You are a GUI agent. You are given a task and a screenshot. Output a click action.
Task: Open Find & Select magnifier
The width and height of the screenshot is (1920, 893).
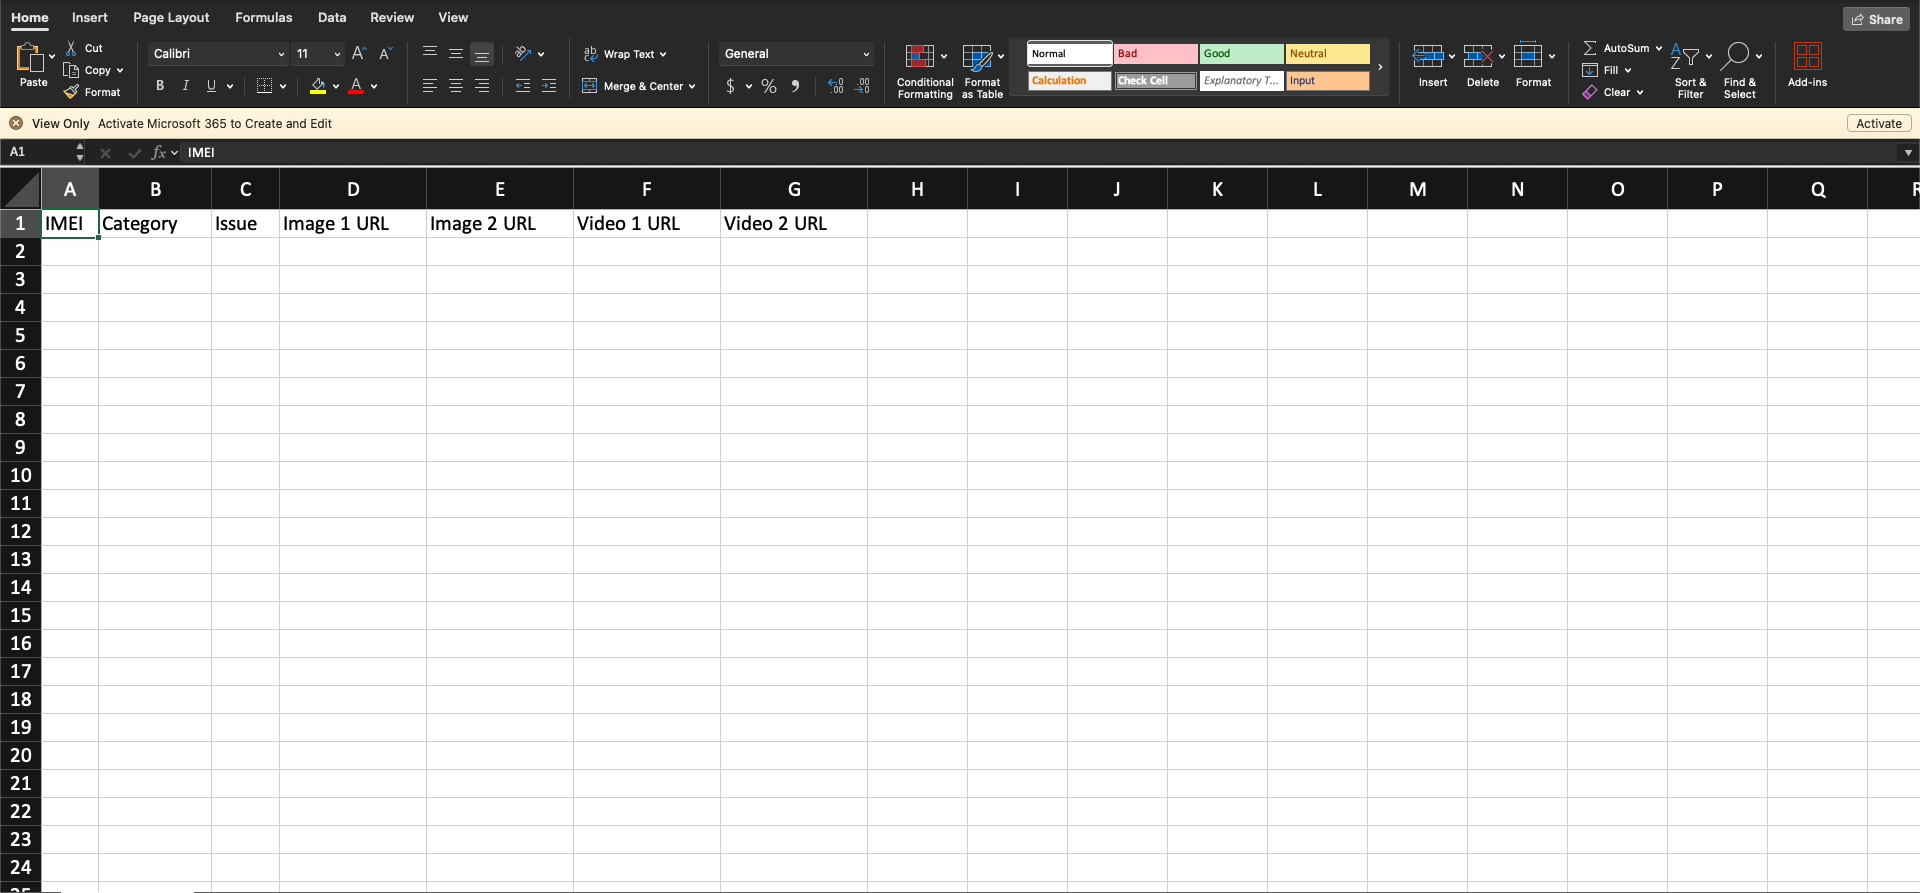[x=1737, y=57]
